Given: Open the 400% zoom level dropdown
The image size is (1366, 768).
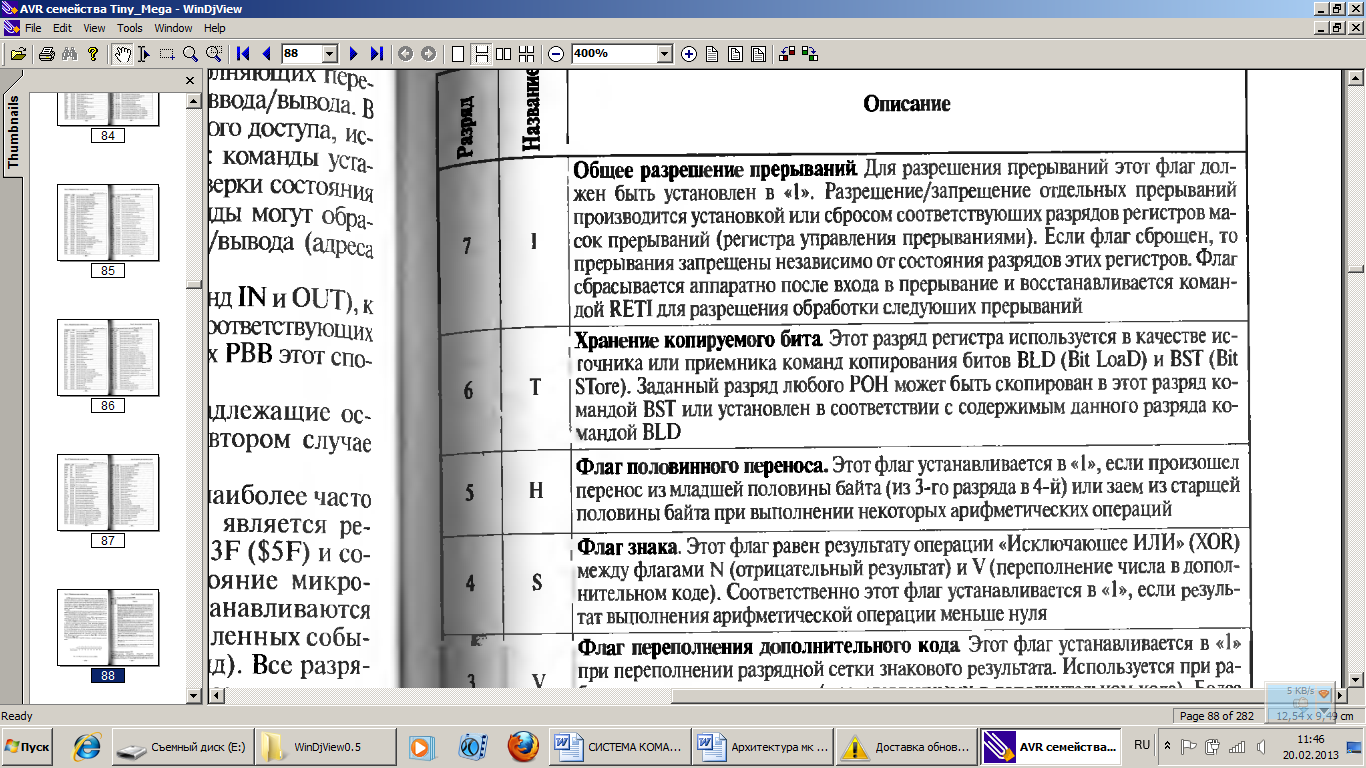Looking at the screenshot, I should click(666, 54).
